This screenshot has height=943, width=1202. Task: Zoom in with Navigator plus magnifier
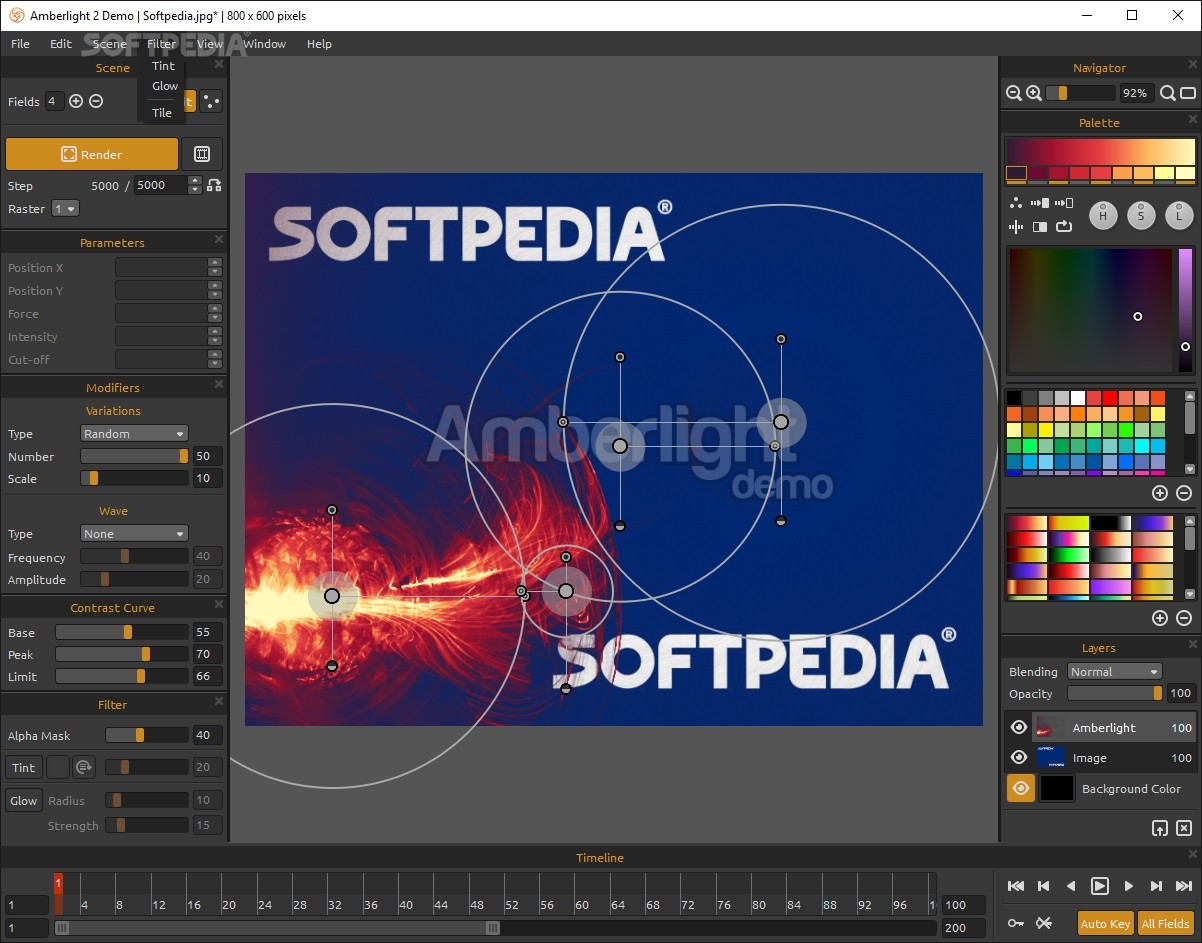1034,93
